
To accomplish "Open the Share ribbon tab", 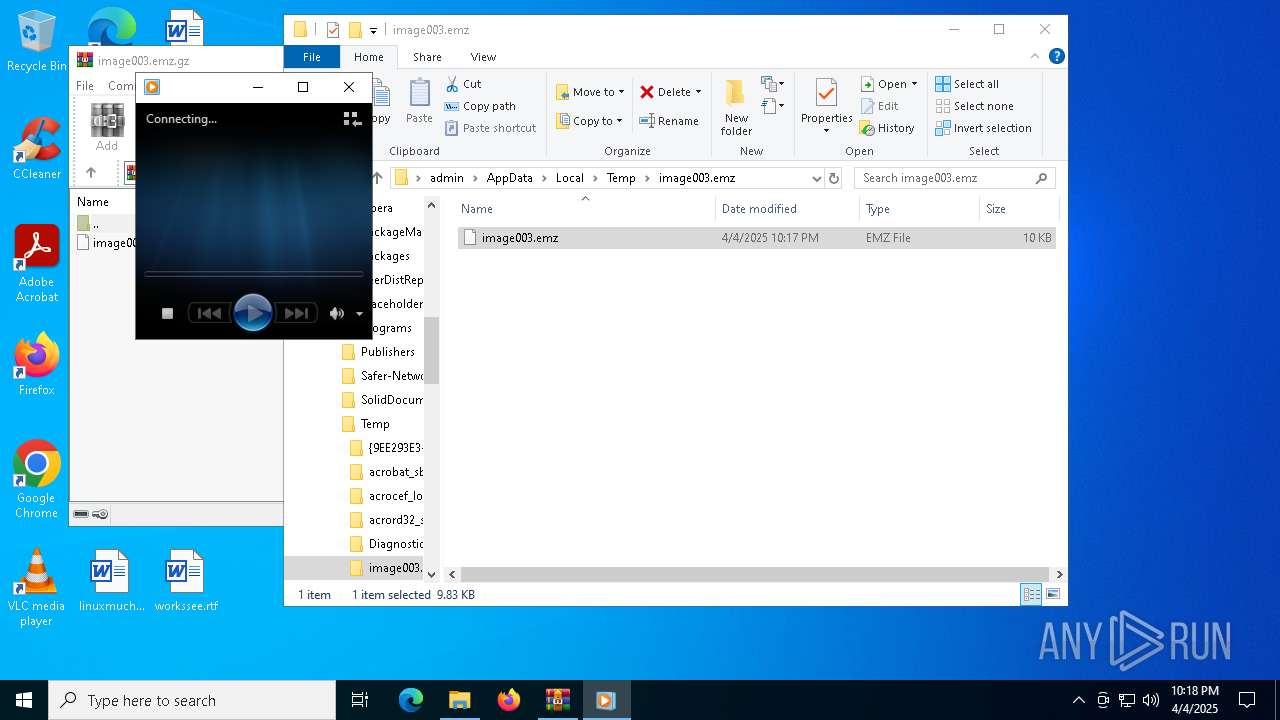I will (x=427, y=57).
